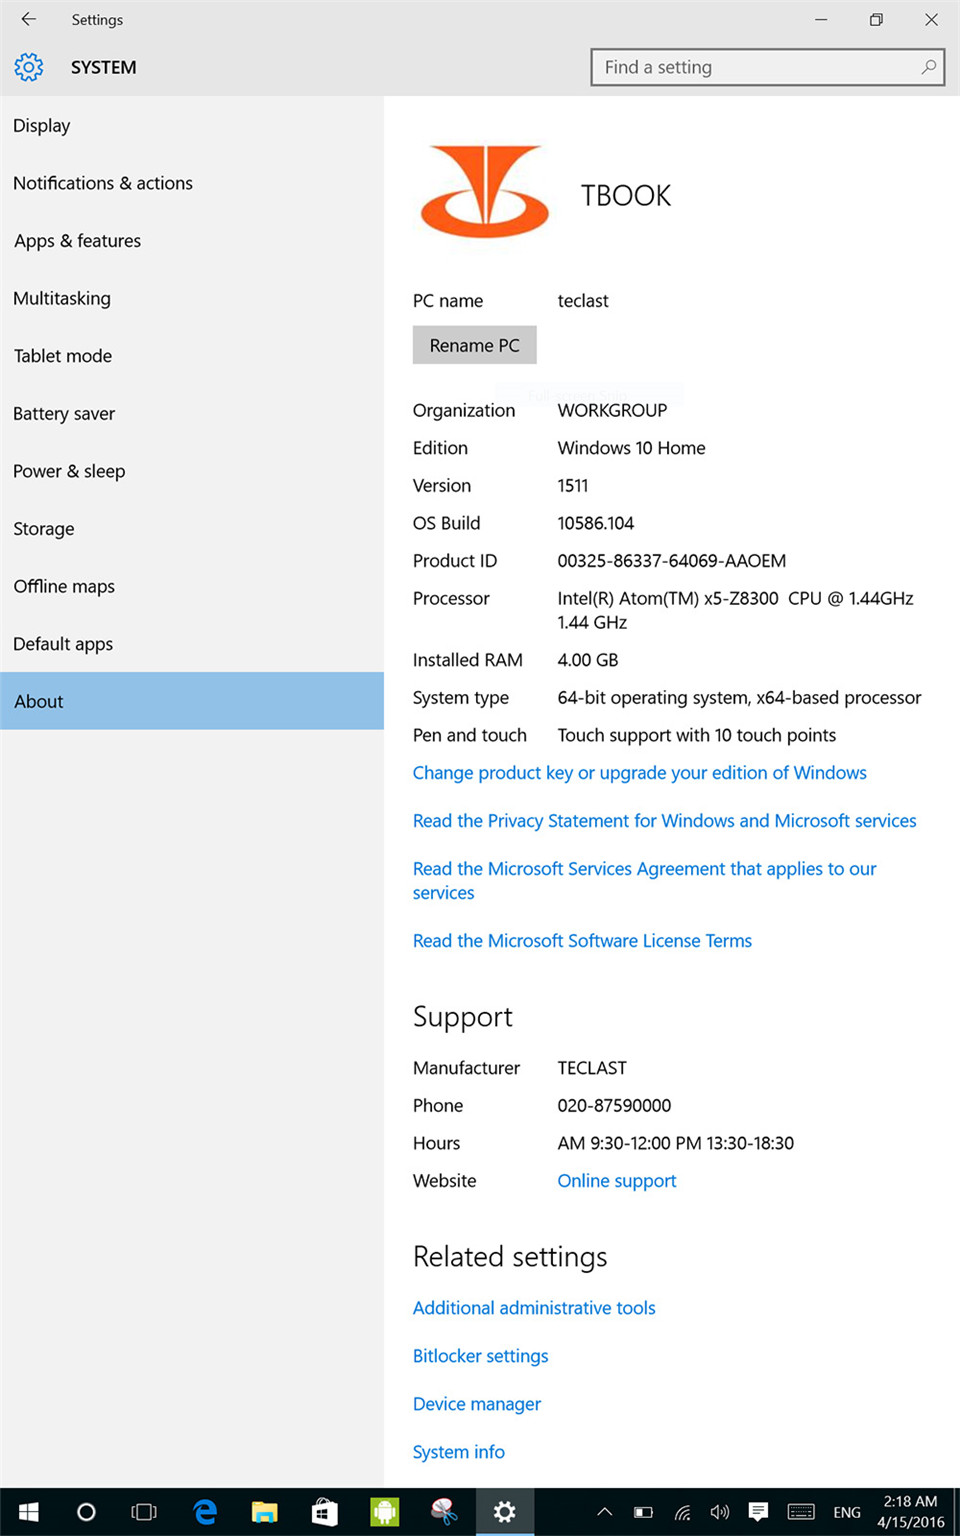
Task: Open Additional administrative tools
Action: click(x=534, y=1308)
